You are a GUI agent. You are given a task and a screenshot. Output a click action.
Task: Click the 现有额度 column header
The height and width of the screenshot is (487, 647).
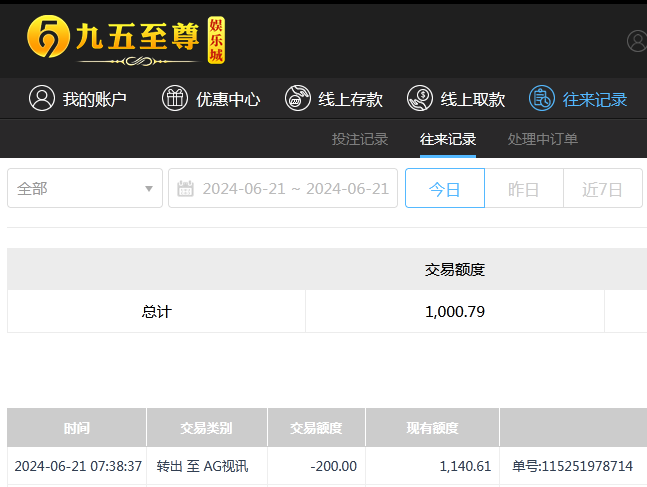click(x=432, y=428)
